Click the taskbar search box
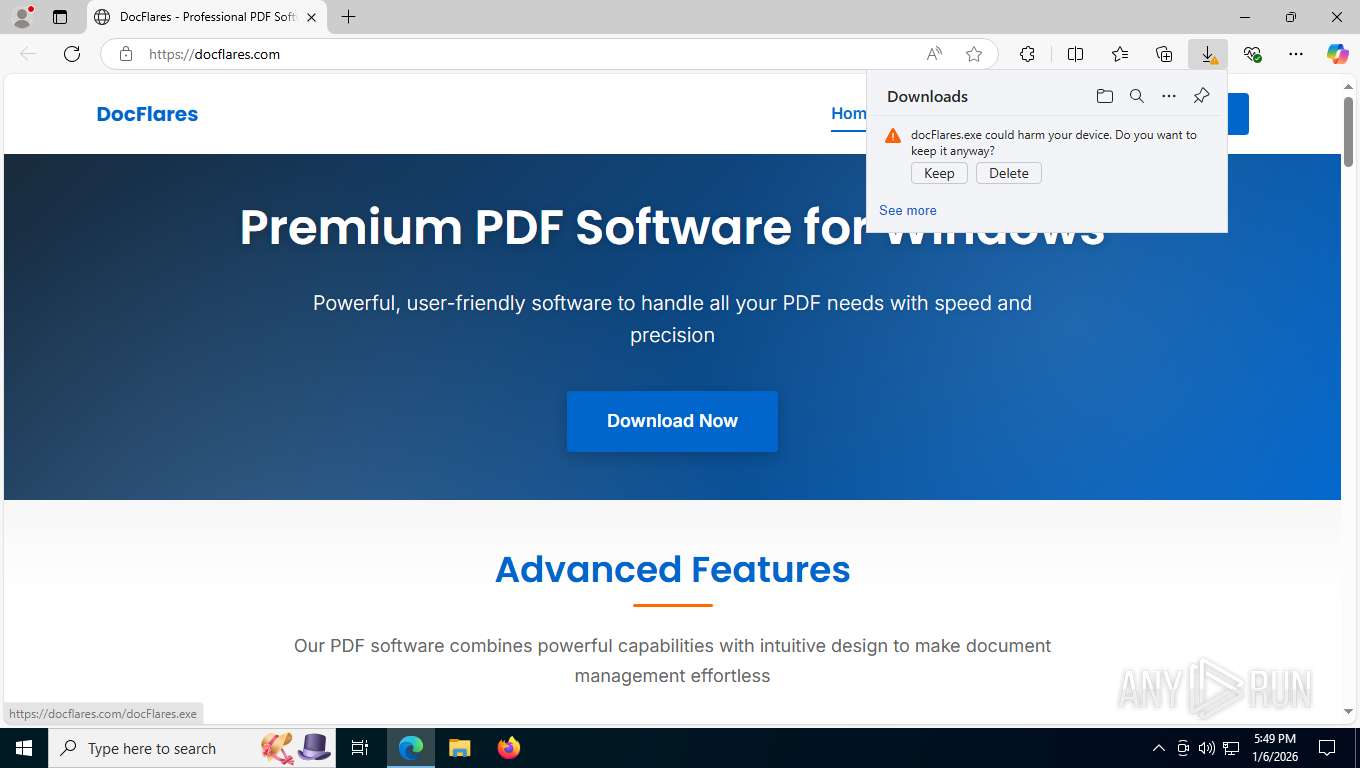Viewport: 1360px width, 768px height. click(x=194, y=748)
